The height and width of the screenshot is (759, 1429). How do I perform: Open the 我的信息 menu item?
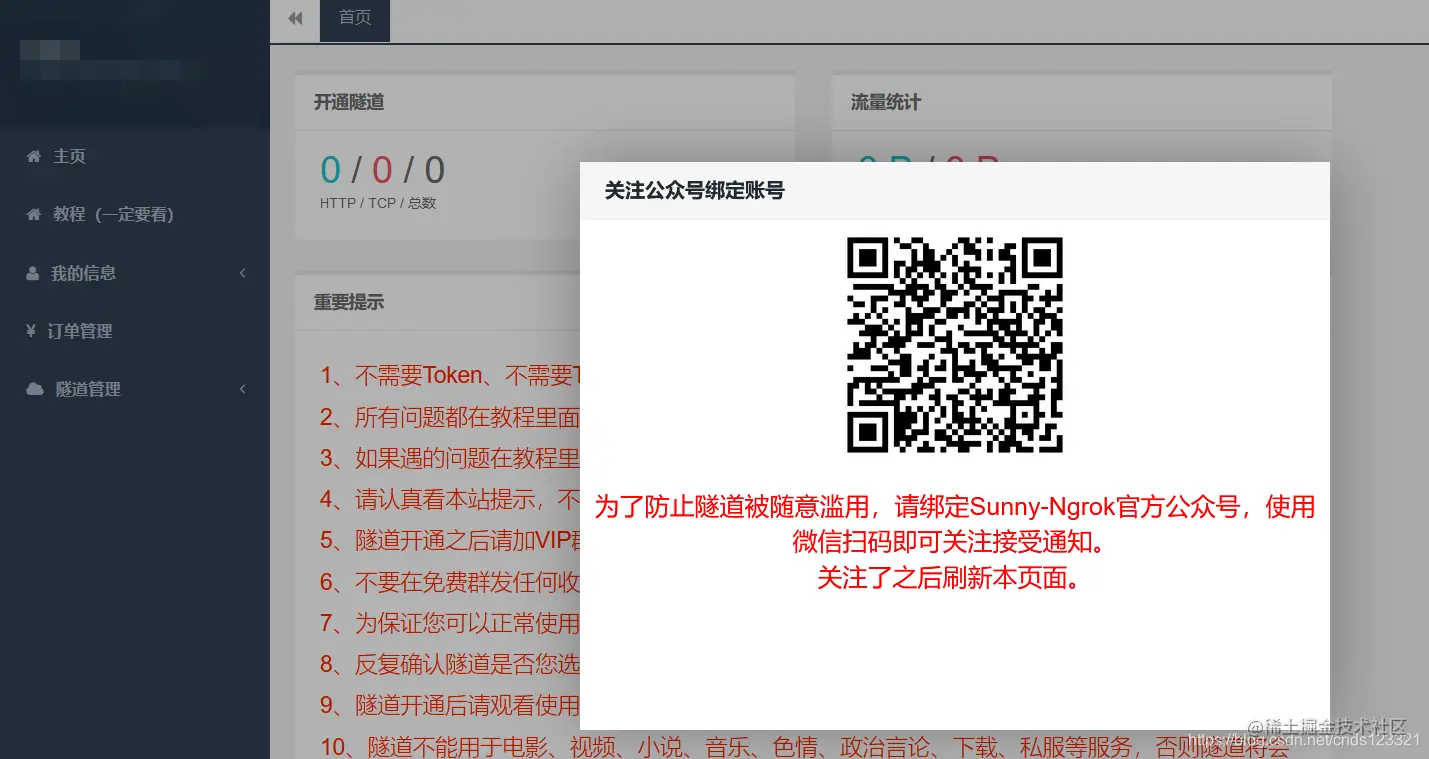click(135, 273)
